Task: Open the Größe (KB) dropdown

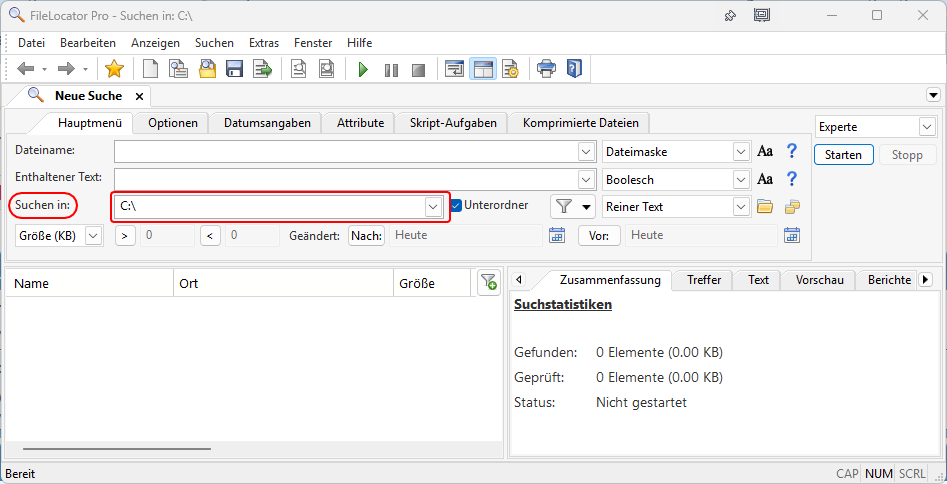Action: (93, 236)
